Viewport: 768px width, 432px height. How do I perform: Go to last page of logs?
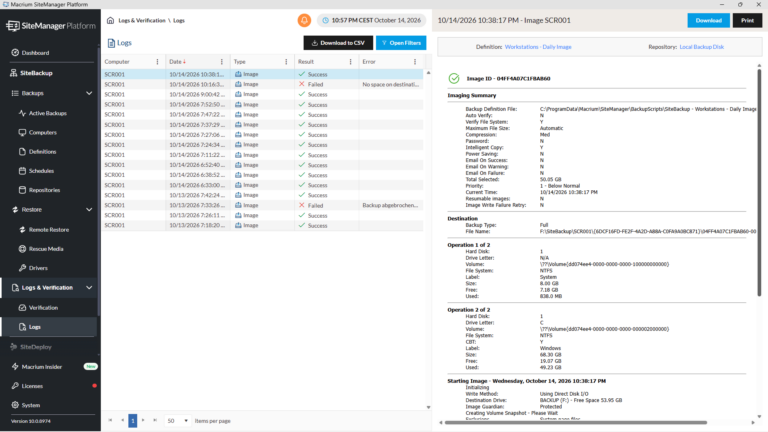tap(155, 420)
